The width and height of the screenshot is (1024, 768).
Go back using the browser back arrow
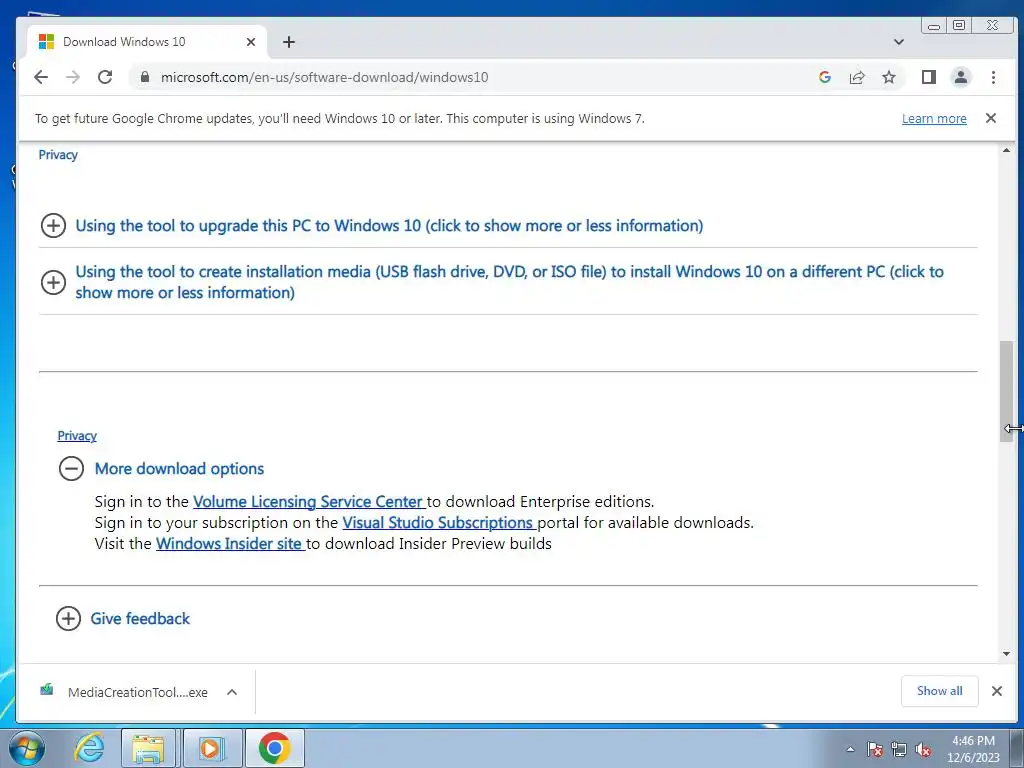click(x=40, y=77)
